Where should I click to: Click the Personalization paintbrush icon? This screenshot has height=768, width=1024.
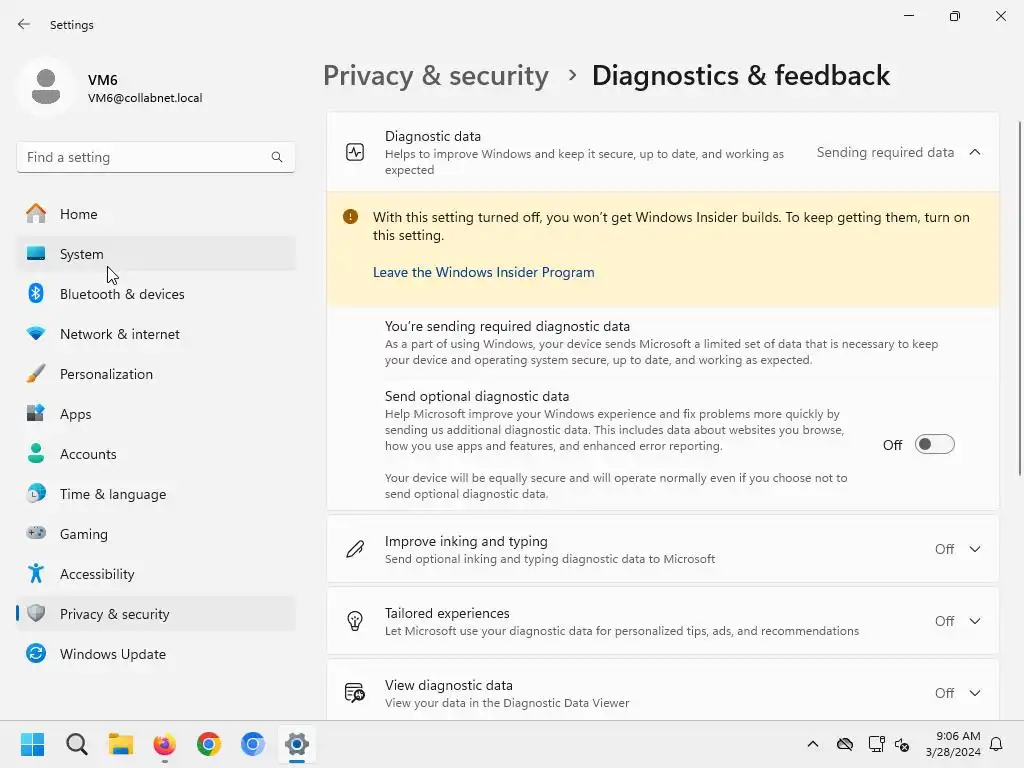tap(36, 374)
